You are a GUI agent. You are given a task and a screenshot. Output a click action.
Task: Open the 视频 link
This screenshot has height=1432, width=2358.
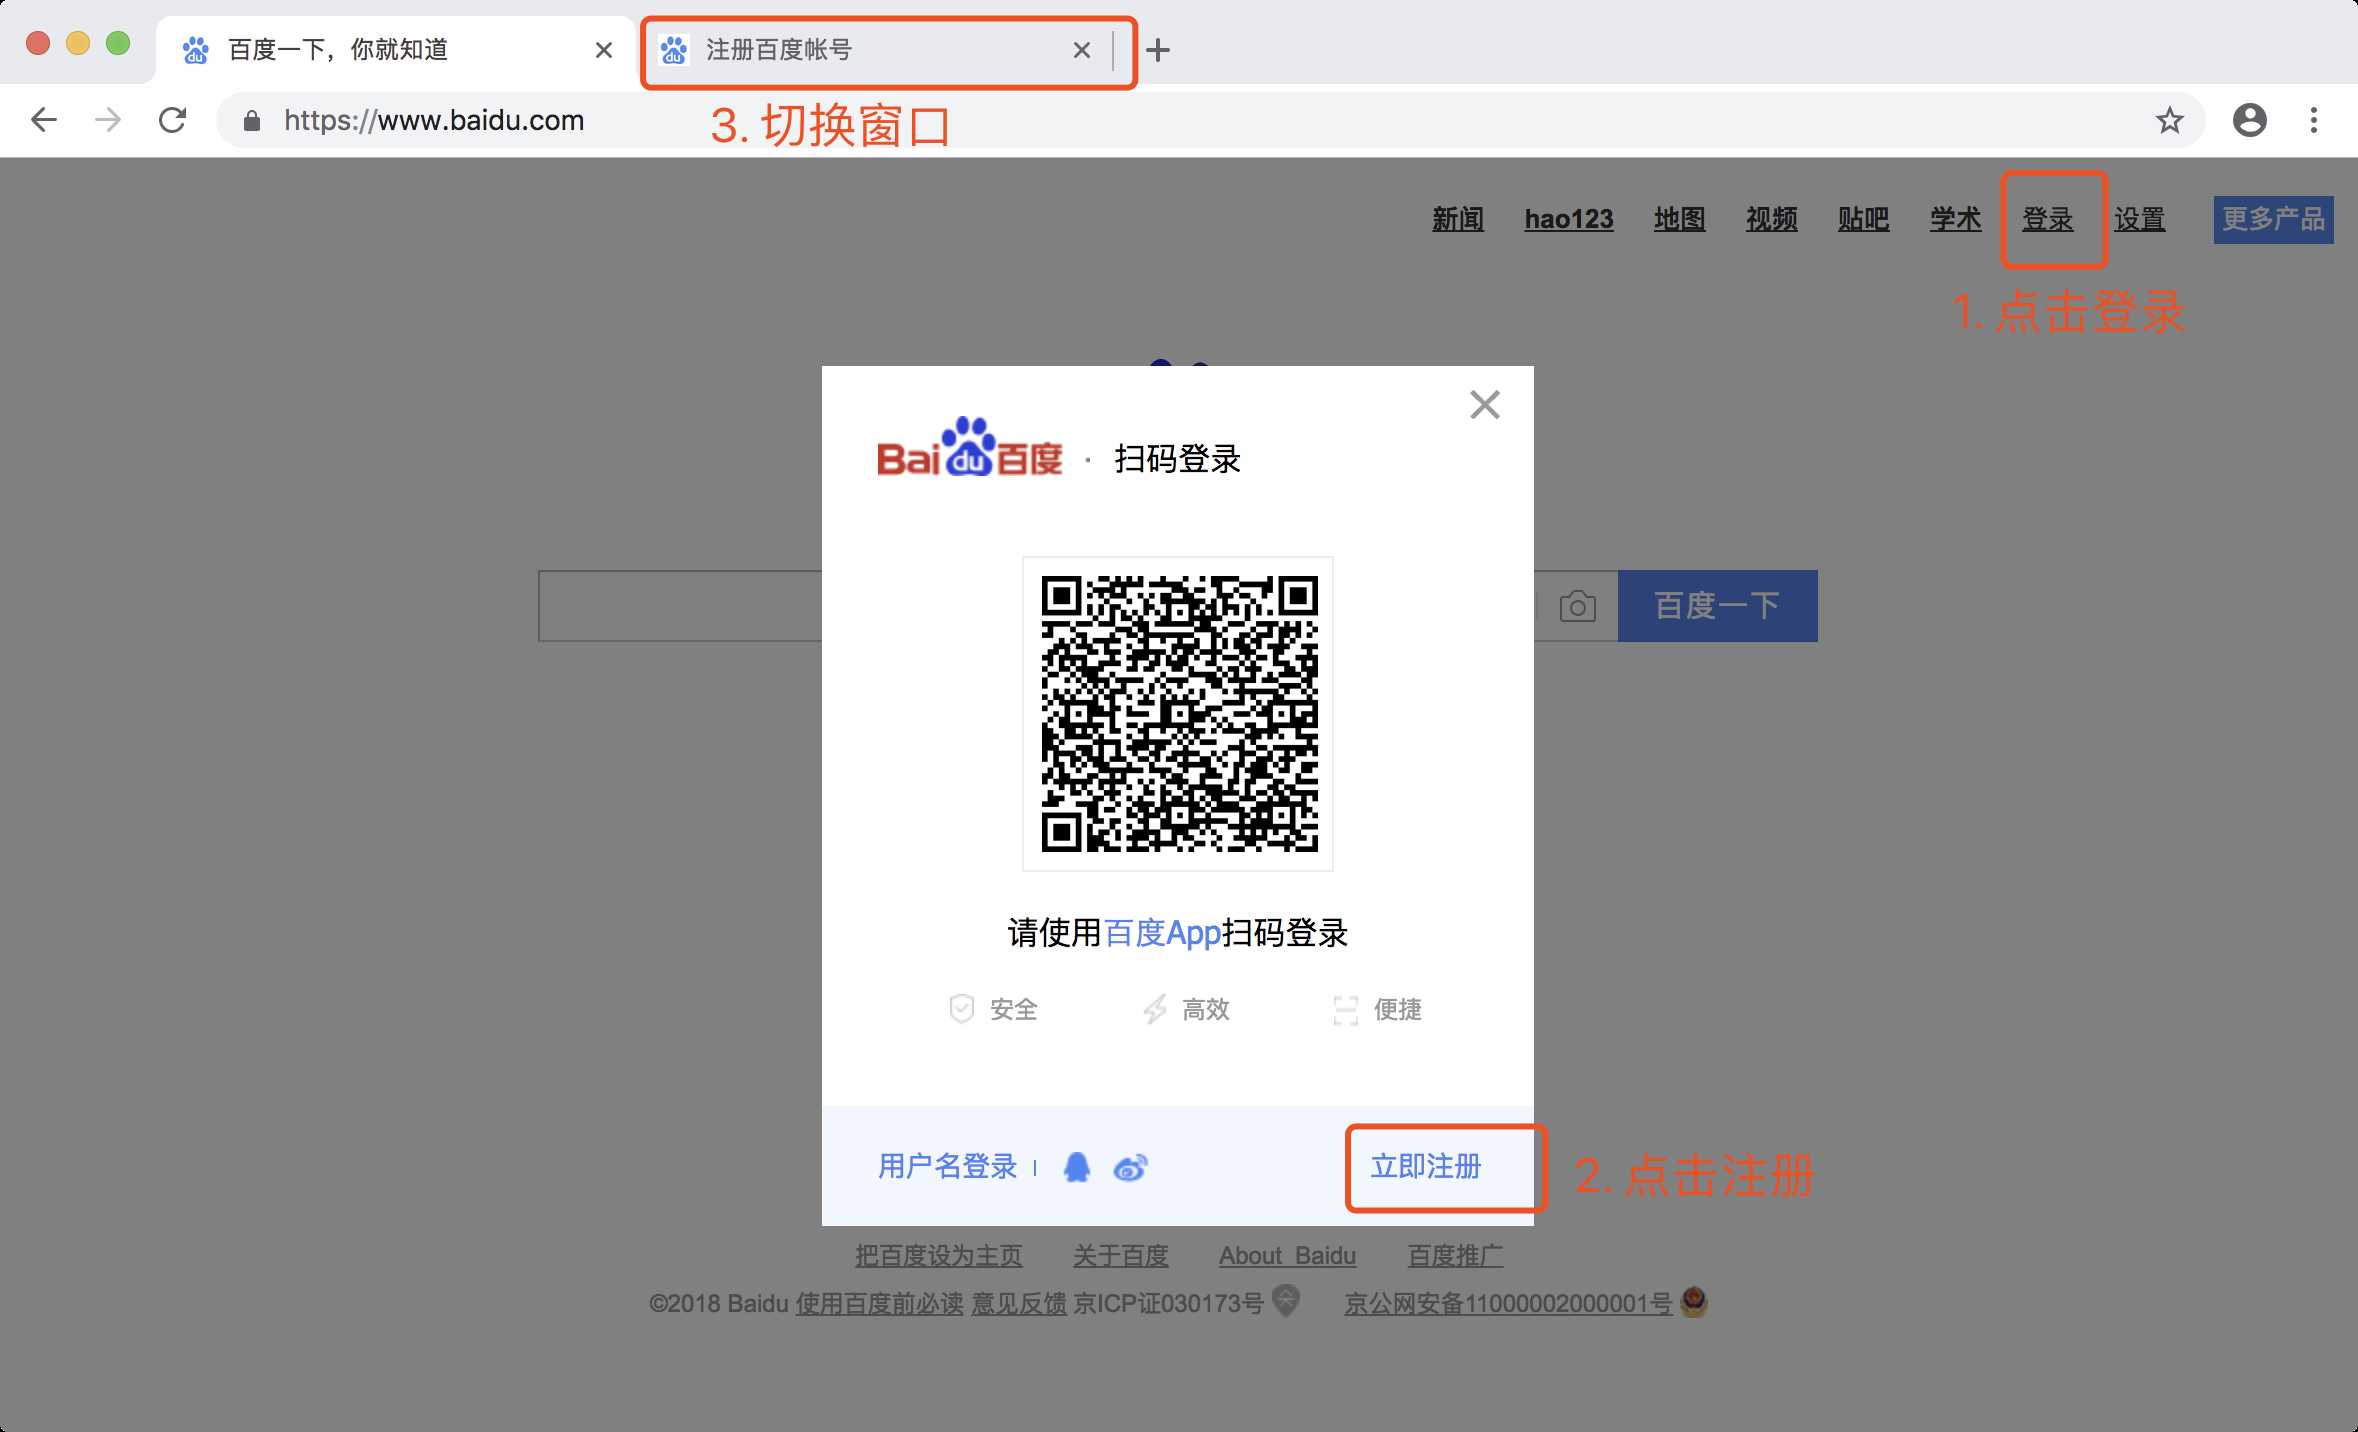pyautogui.click(x=1772, y=219)
